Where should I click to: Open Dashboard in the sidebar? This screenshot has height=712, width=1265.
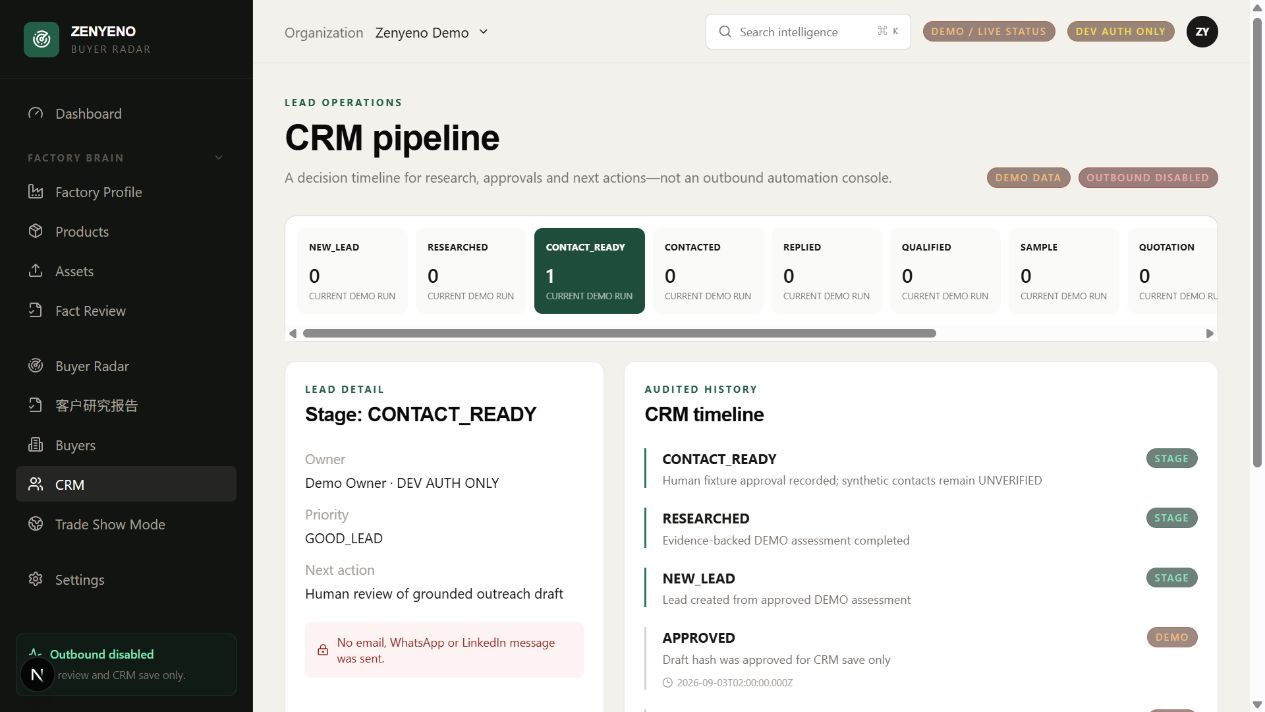pyautogui.click(x=126, y=113)
